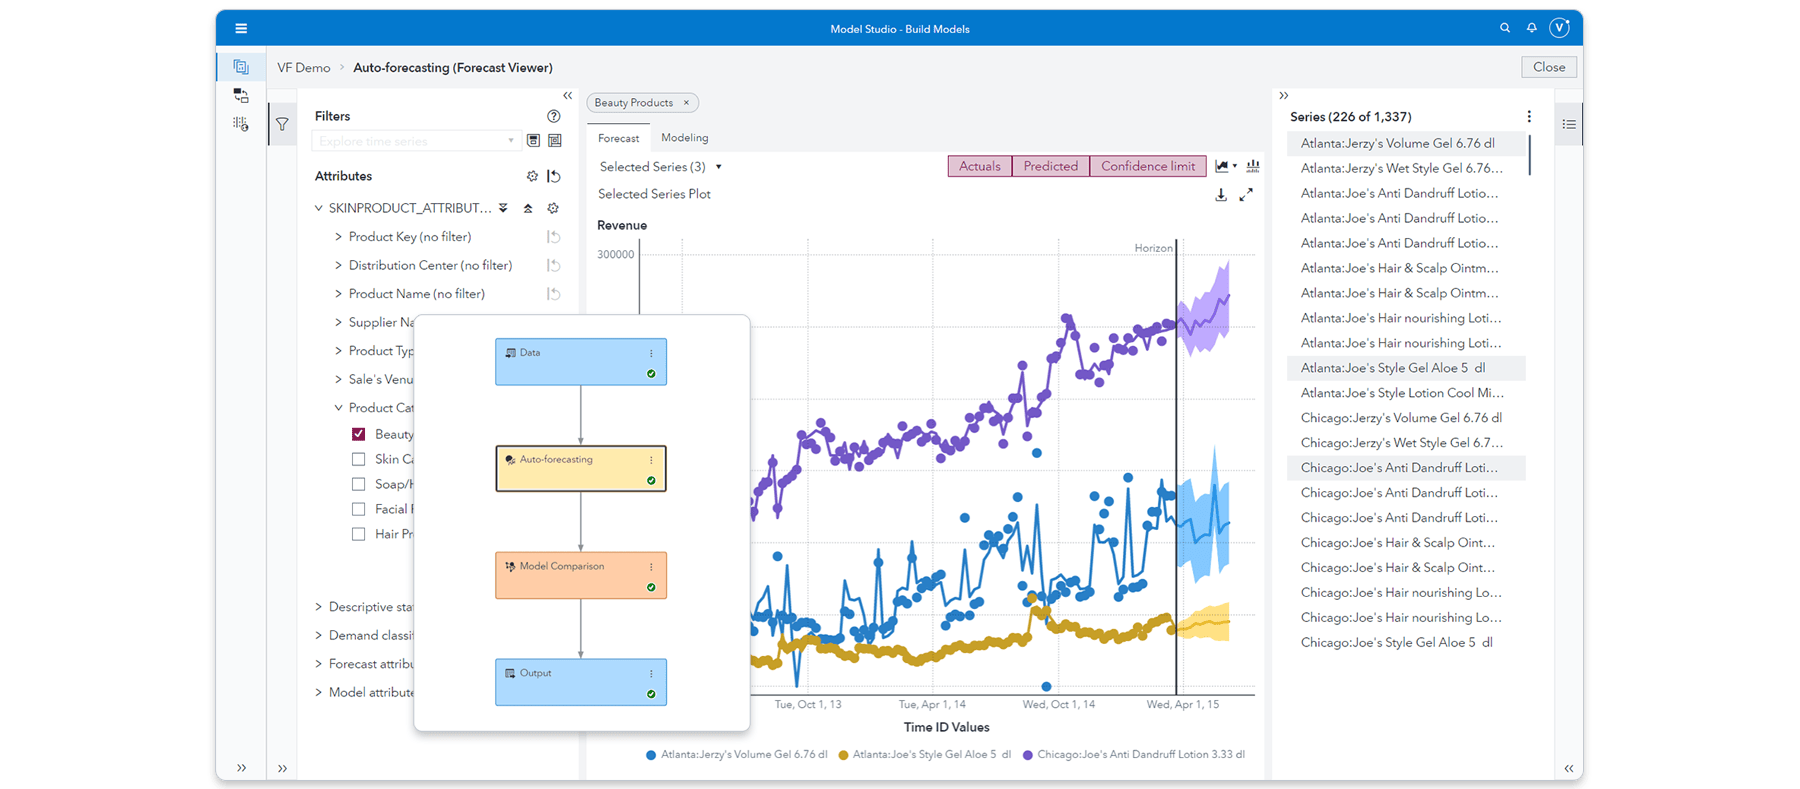This screenshot has height=789, width=1800.
Task: Expand the Product Key filter
Action: 338,237
